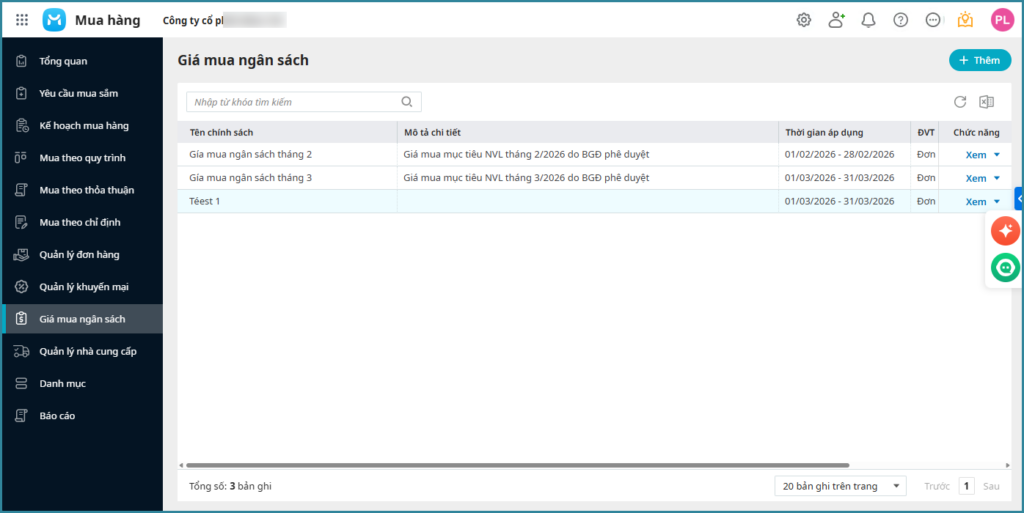Image resolution: width=1024 pixels, height=513 pixels.
Task: Open dropdown arrow beside Xem for tháng 3 row
Action: 997,178
